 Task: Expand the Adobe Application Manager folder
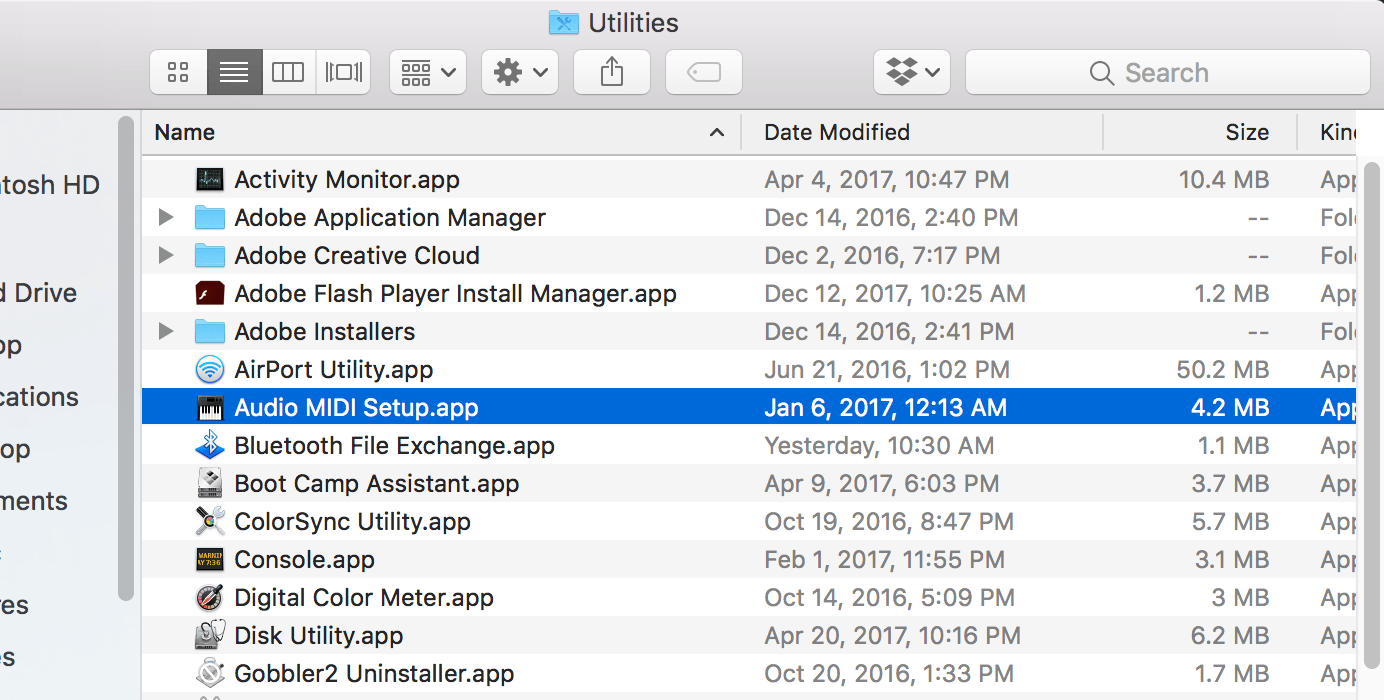click(x=166, y=218)
